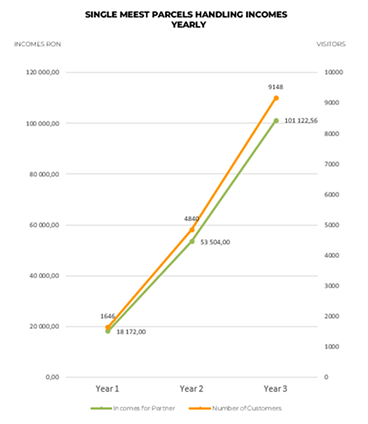Click the Number of Customers legend entry
Image resolution: width=368 pixels, height=424 pixels.
[x=235, y=408]
